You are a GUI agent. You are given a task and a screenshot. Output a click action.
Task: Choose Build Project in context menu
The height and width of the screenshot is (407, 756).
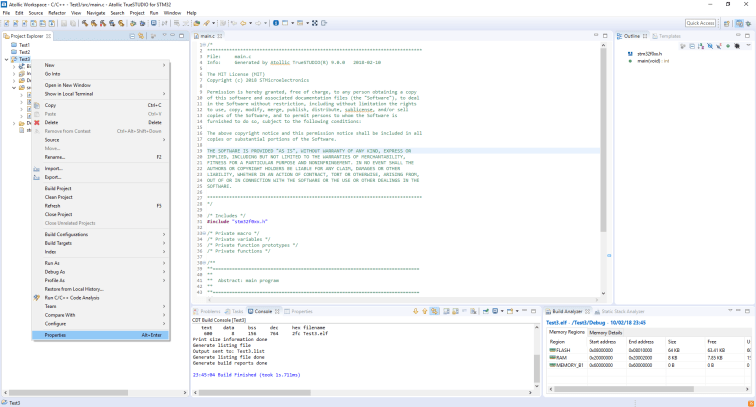pos(58,188)
